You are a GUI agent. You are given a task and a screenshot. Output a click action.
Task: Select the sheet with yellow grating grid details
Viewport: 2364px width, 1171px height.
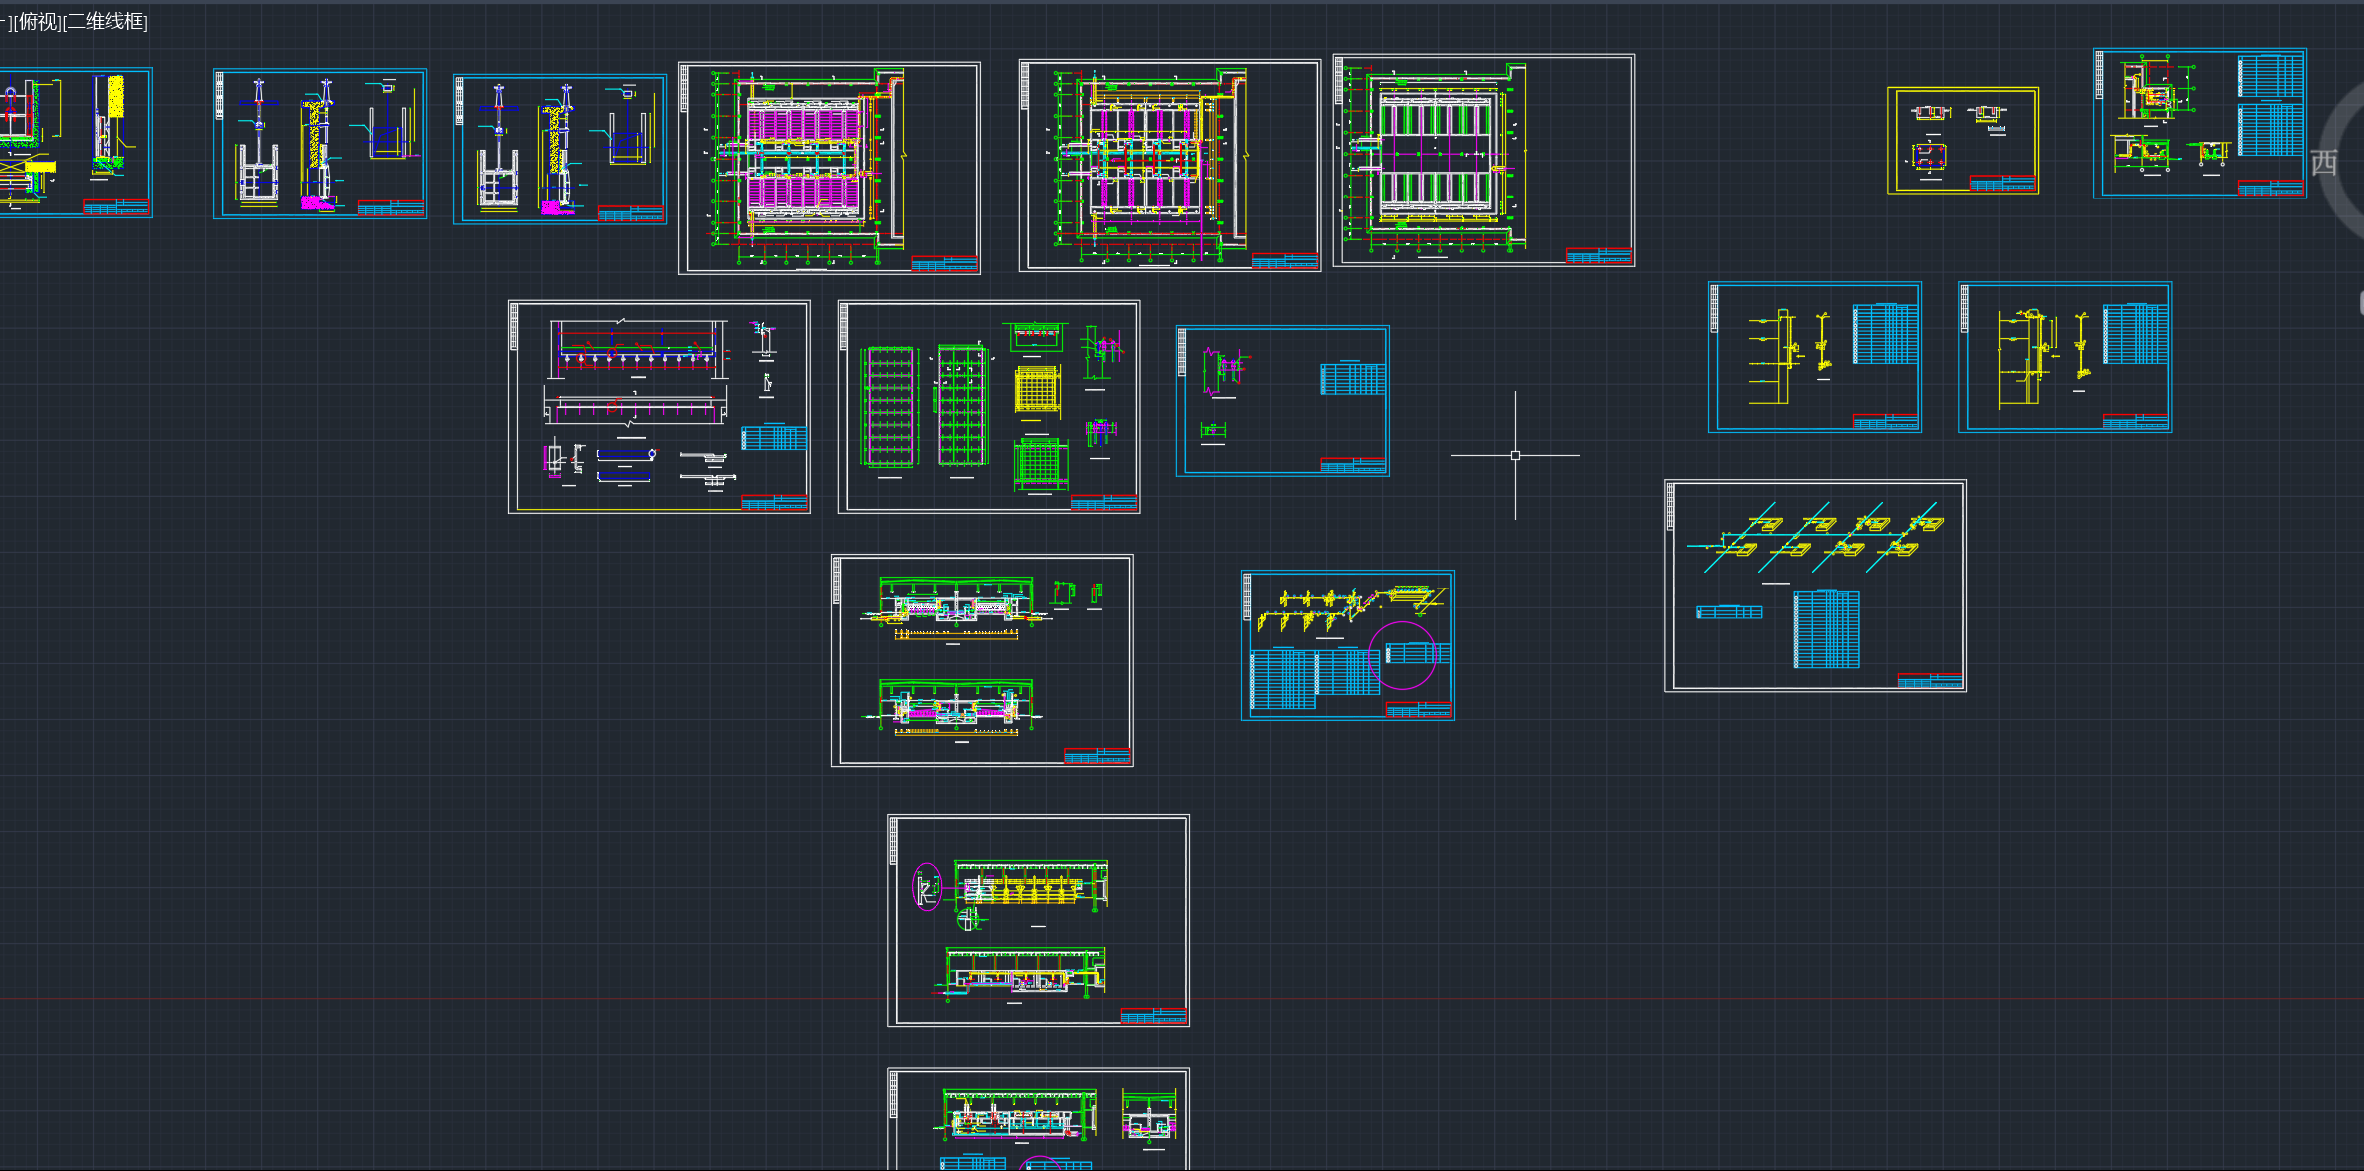pyautogui.click(x=989, y=407)
